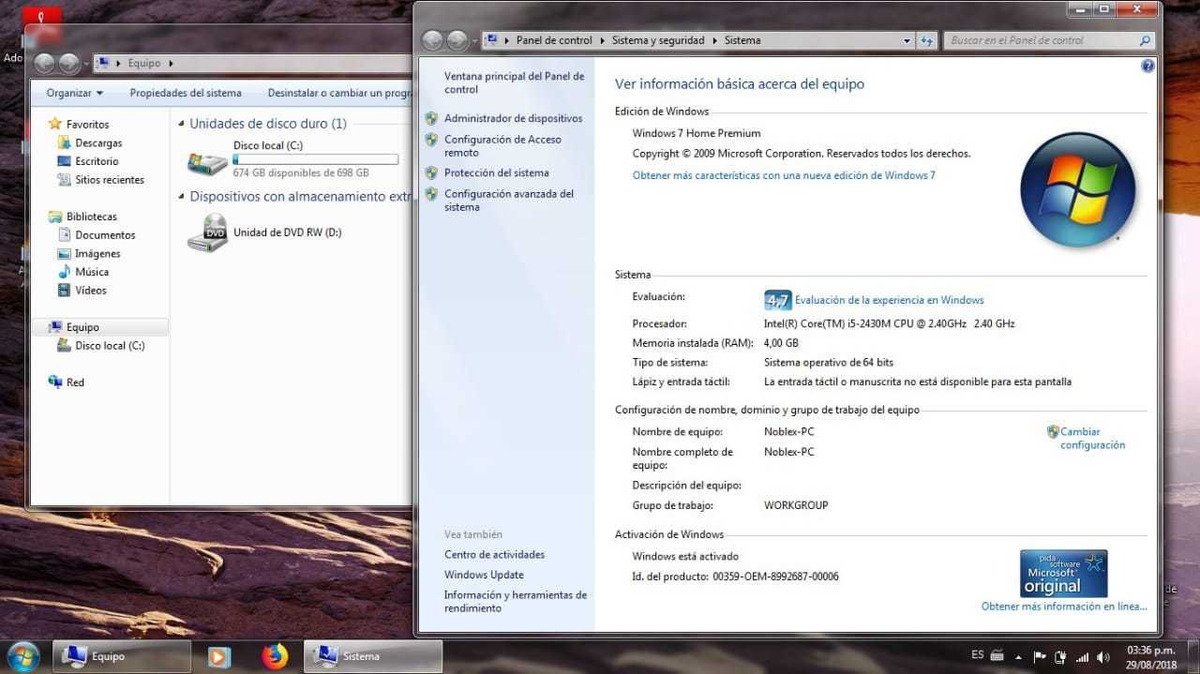Click the Red network icon in sidebar
Image resolution: width=1200 pixels, height=674 pixels.
(x=55, y=382)
